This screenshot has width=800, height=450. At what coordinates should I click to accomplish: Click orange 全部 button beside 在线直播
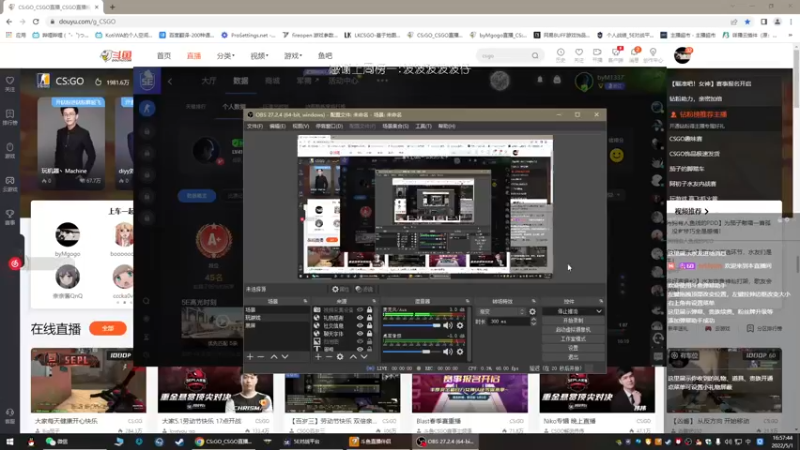(x=108, y=328)
